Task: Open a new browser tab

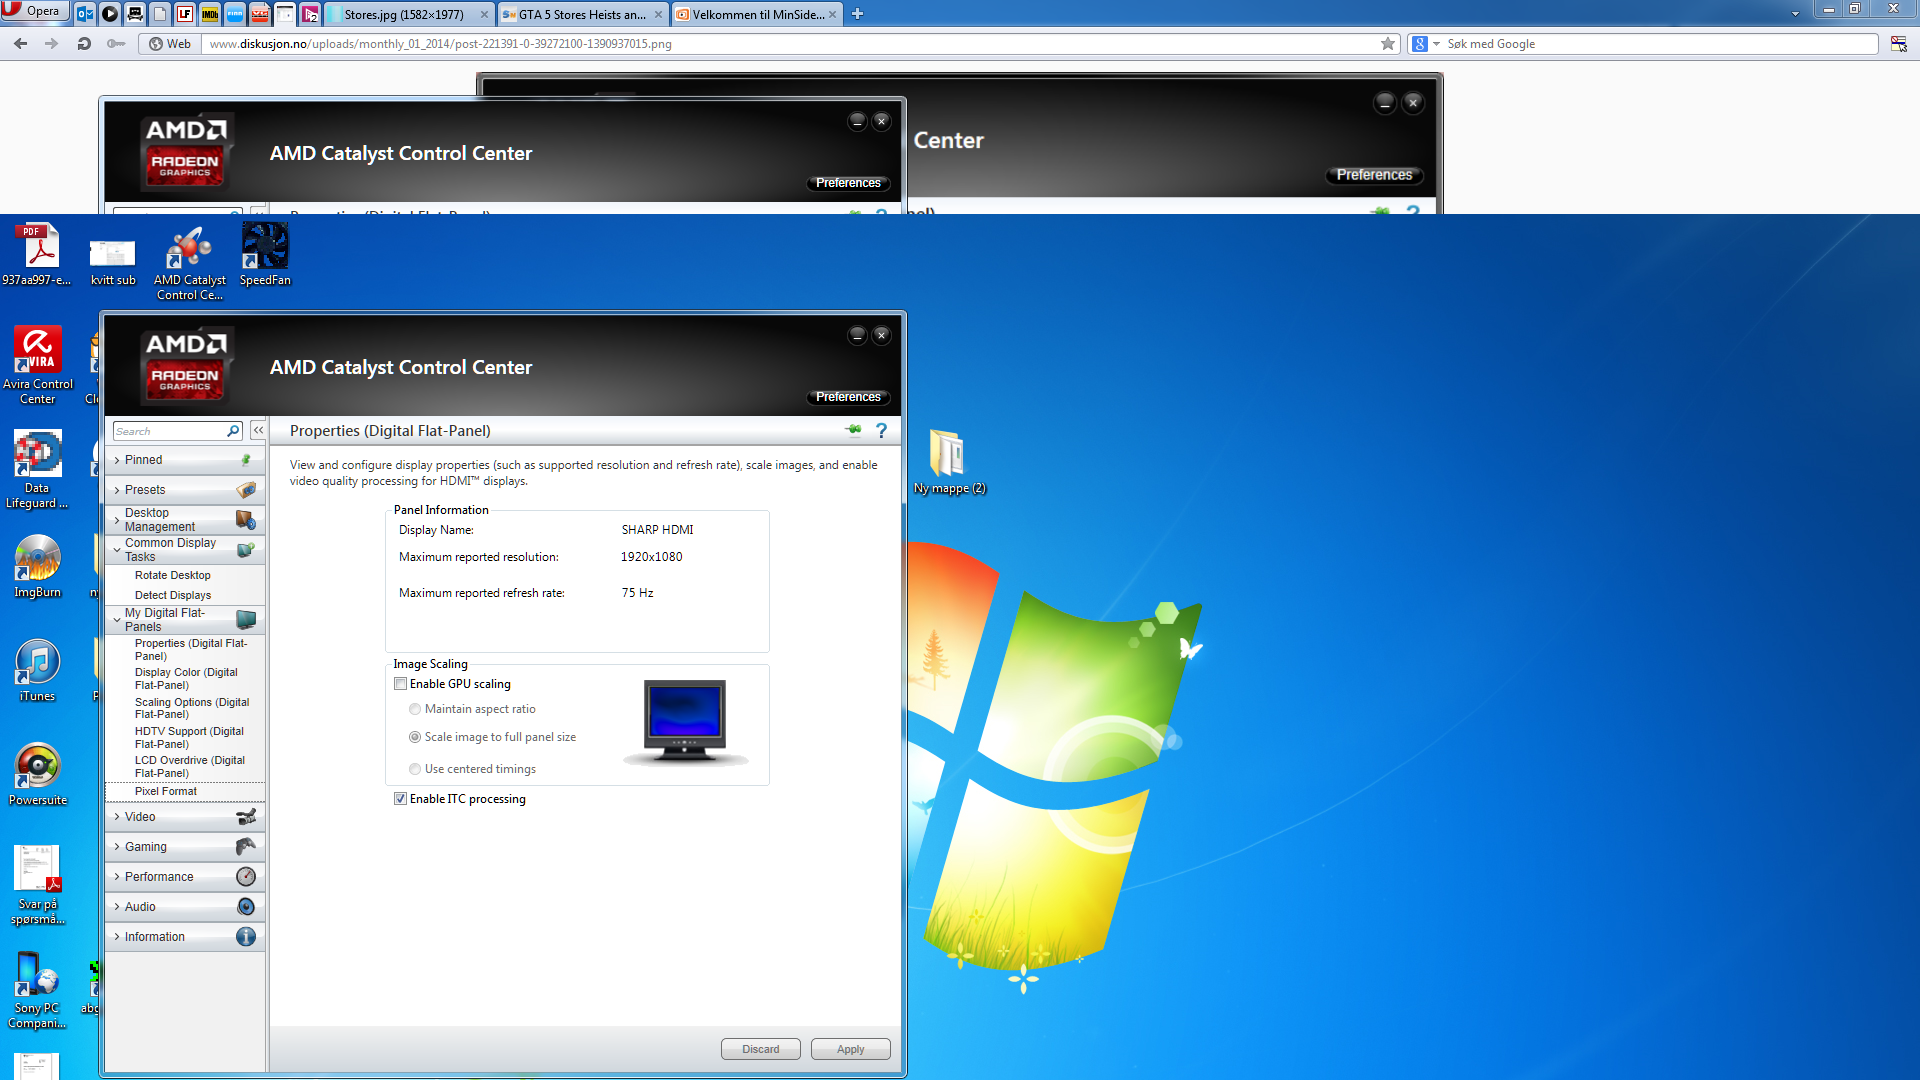Action: tap(857, 14)
